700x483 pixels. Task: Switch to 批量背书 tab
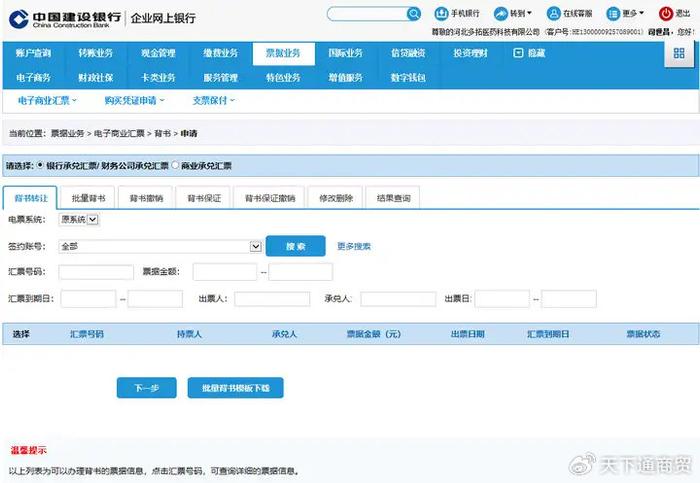click(x=88, y=198)
